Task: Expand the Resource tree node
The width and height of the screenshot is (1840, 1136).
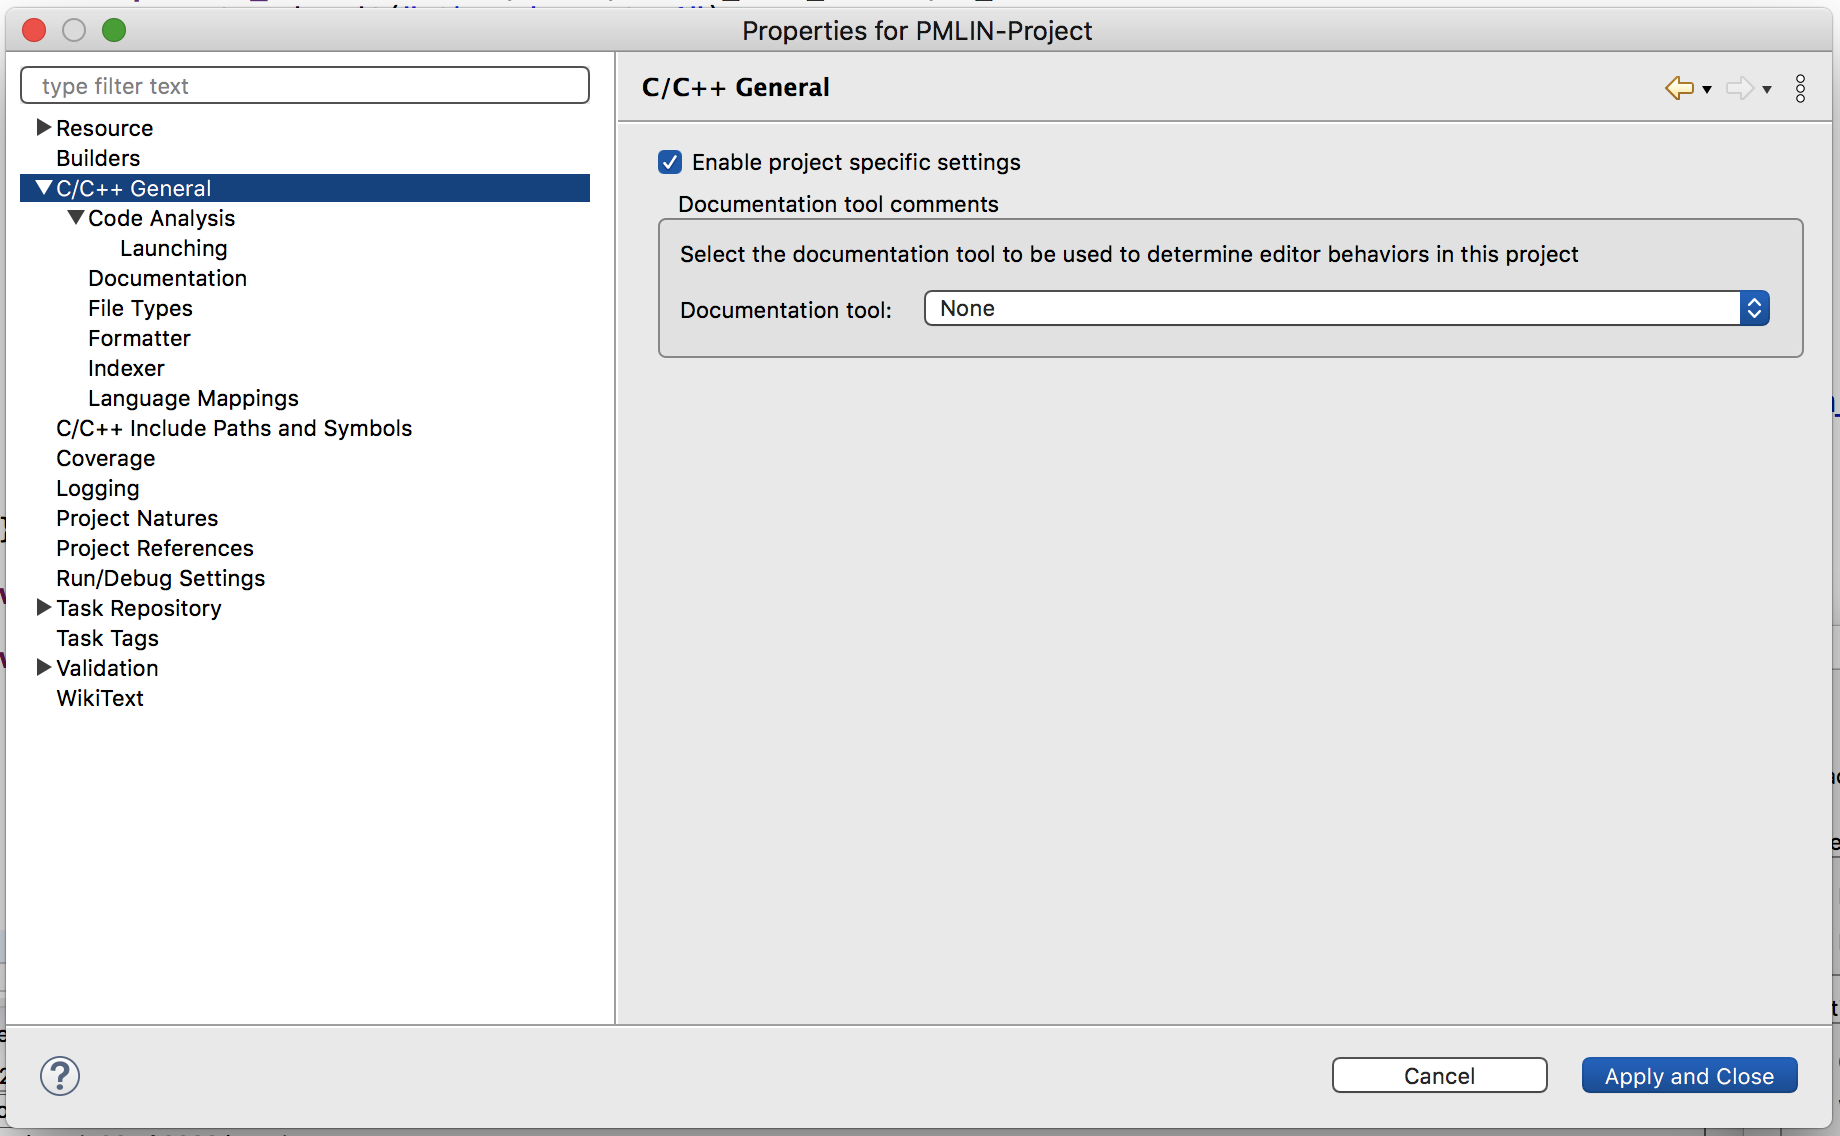Action: pyautogui.click(x=43, y=128)
